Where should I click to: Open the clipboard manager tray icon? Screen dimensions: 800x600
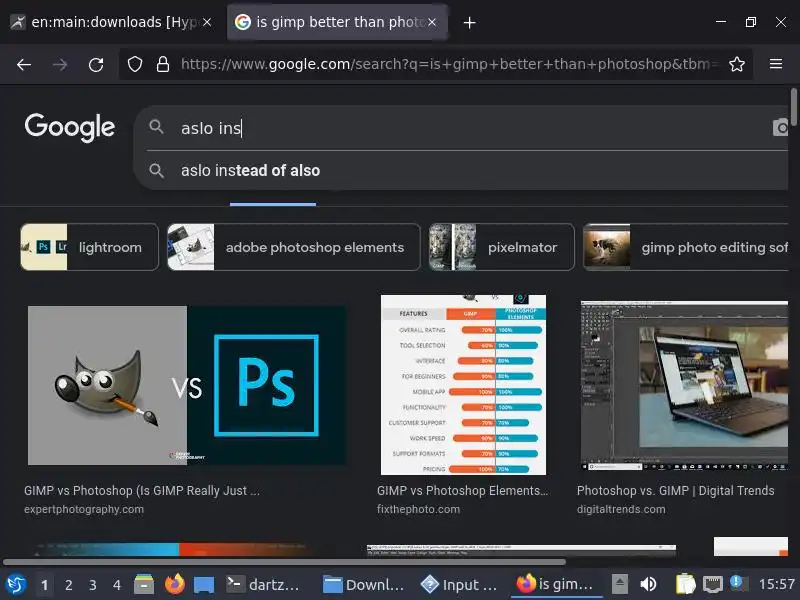pyautogui.click(x=685, y=584)
